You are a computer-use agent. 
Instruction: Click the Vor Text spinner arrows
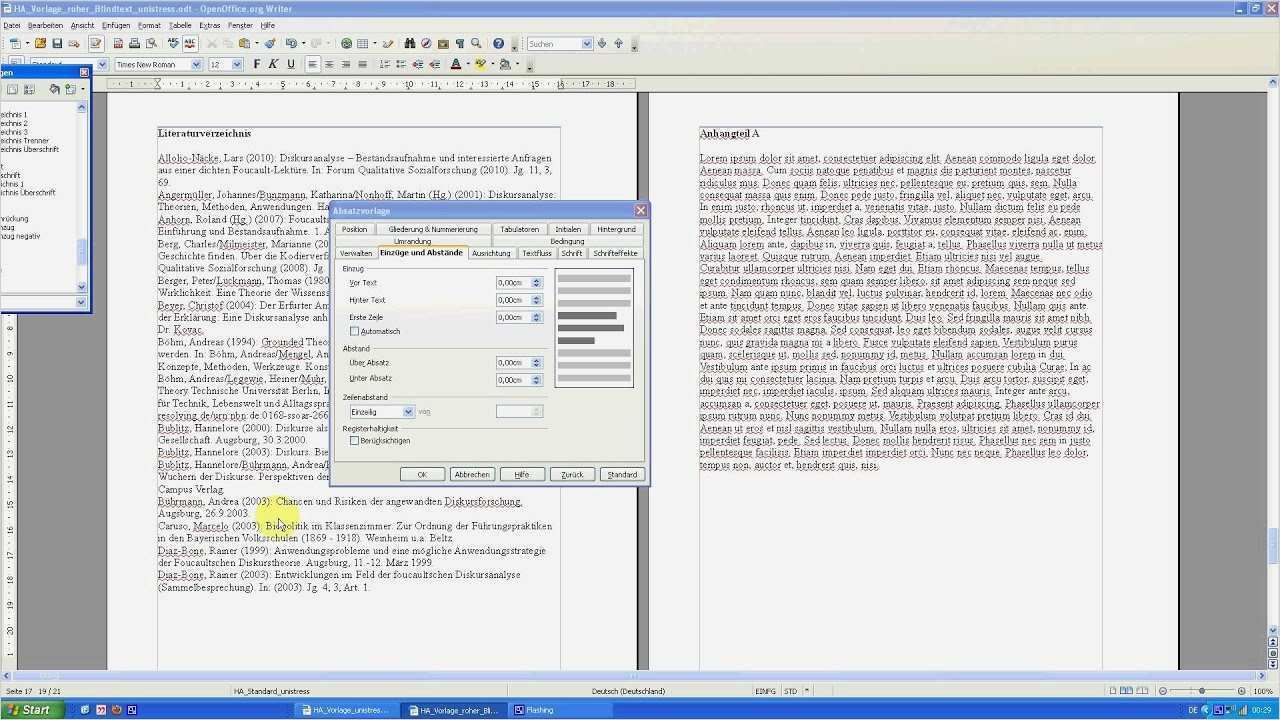coord(536,283)
